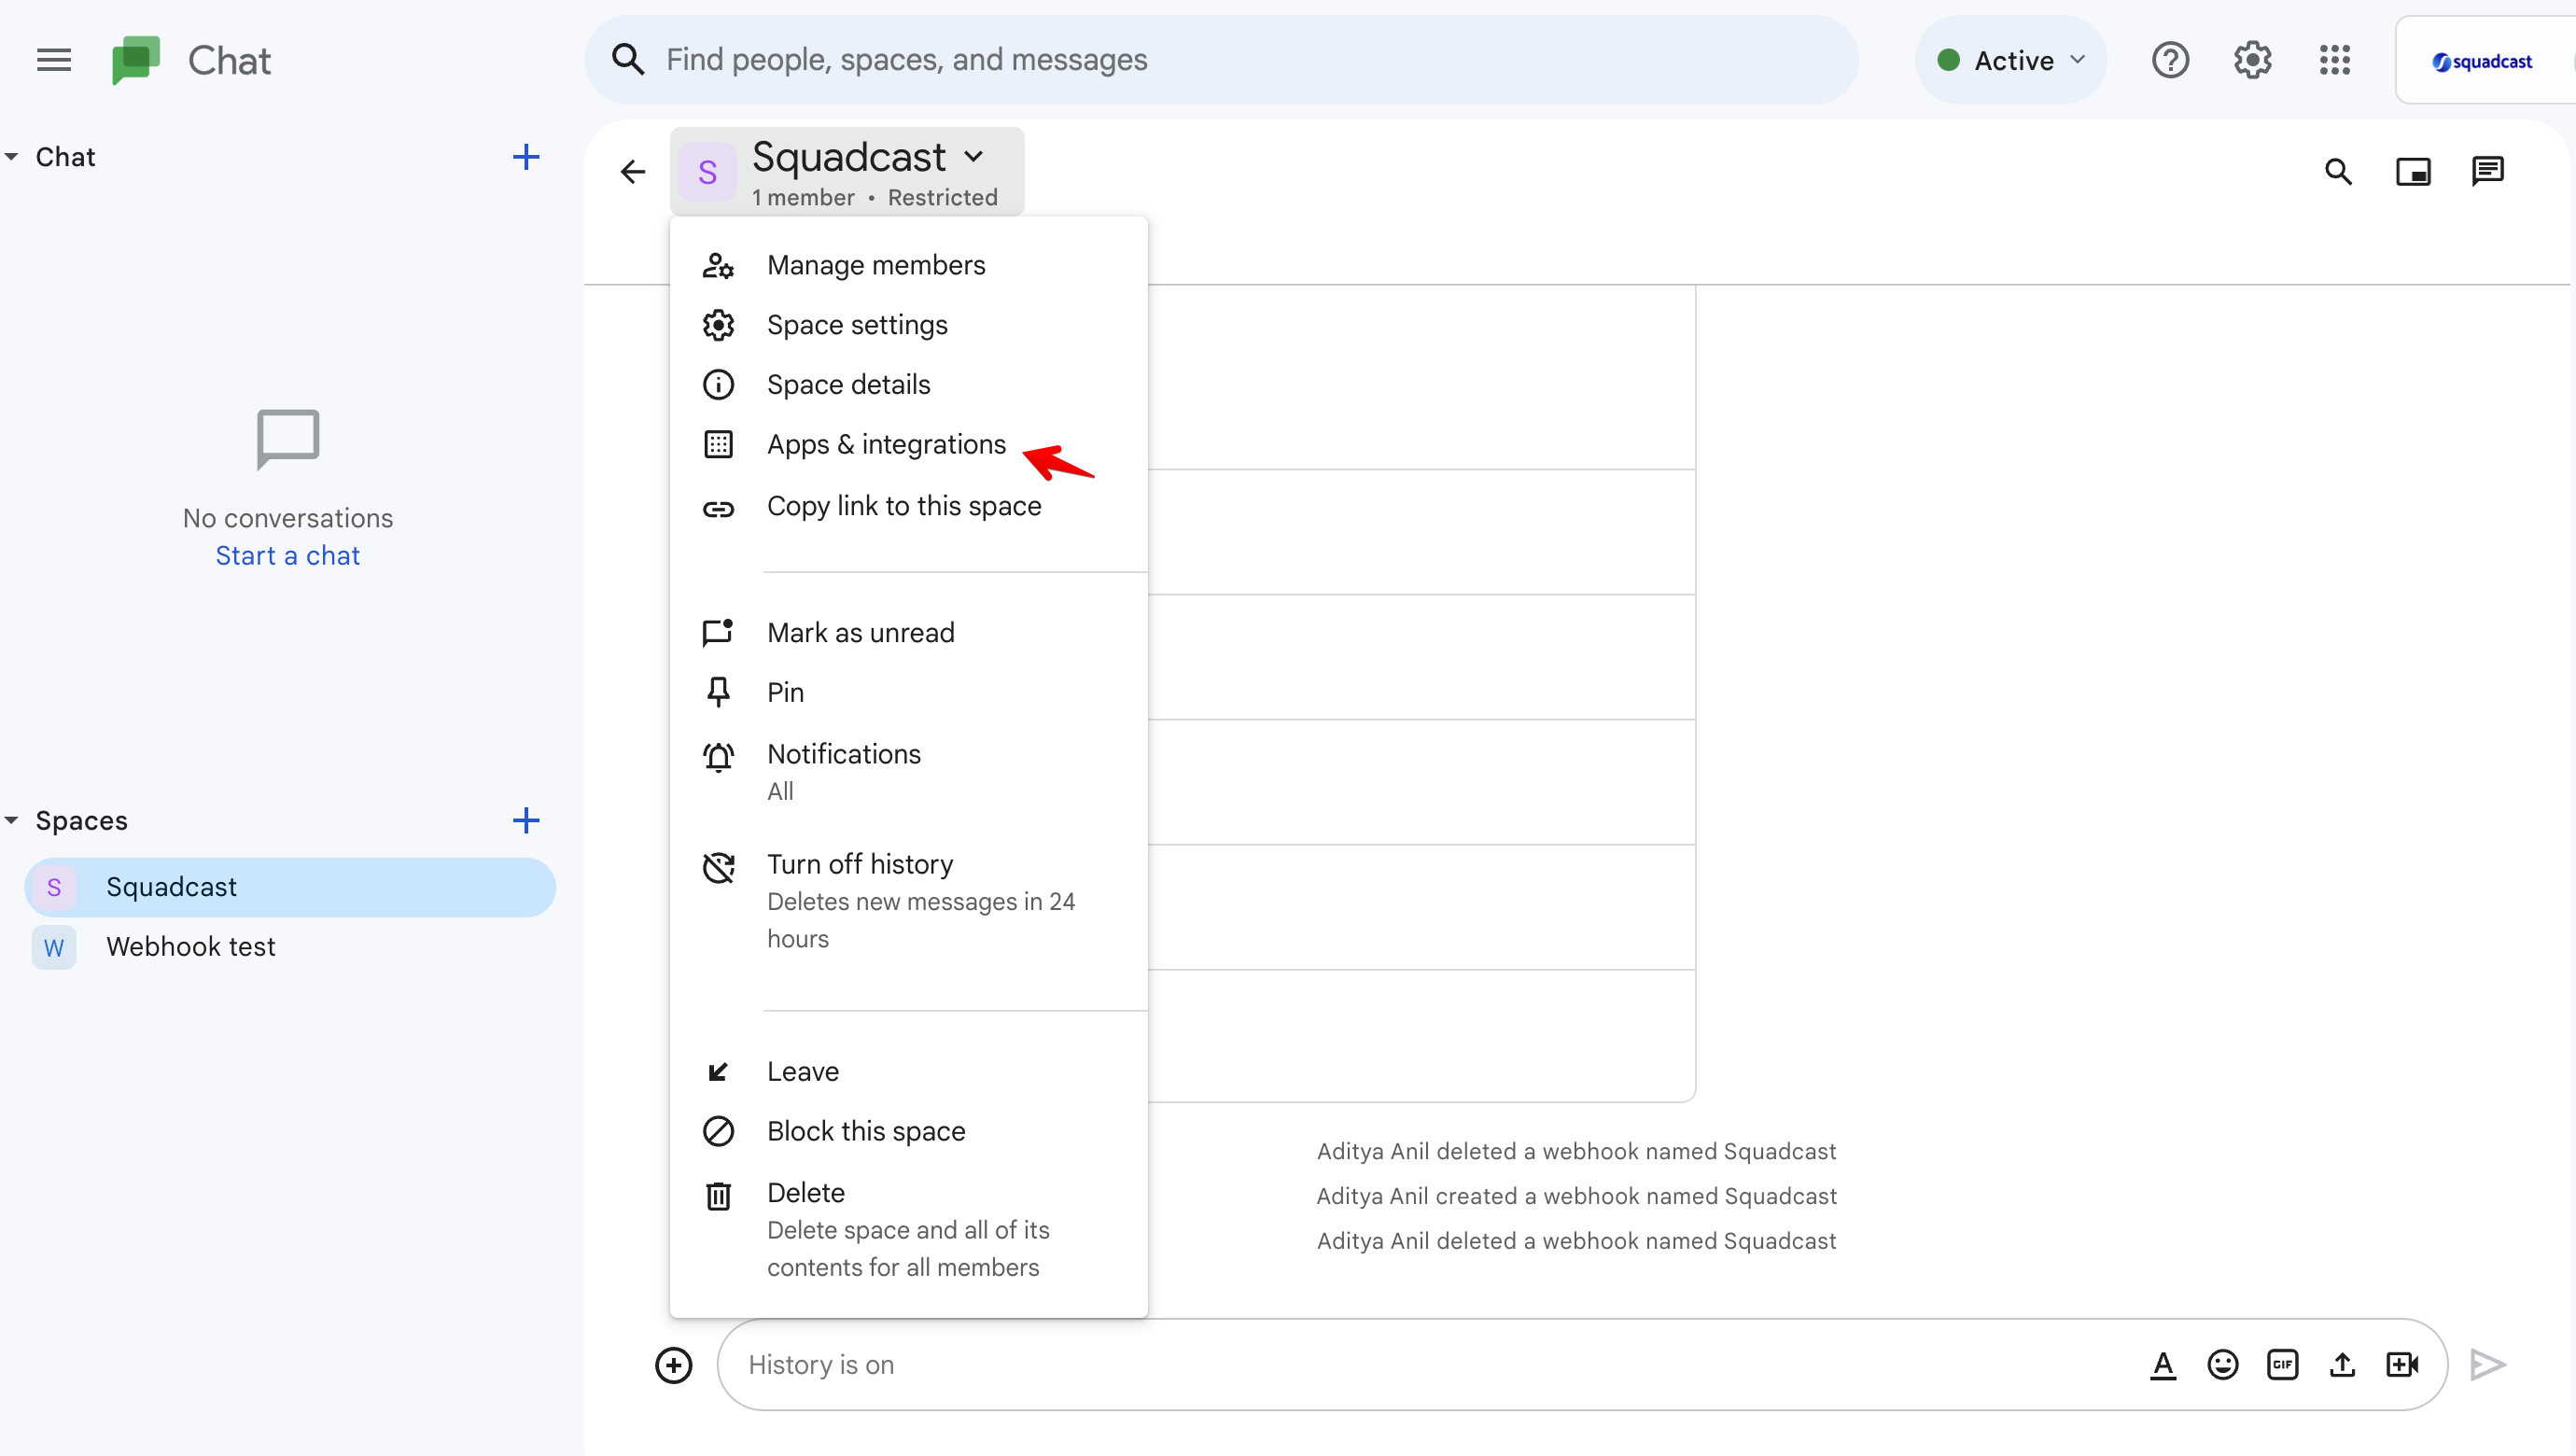Open the Google apps grid icon

2334,60
